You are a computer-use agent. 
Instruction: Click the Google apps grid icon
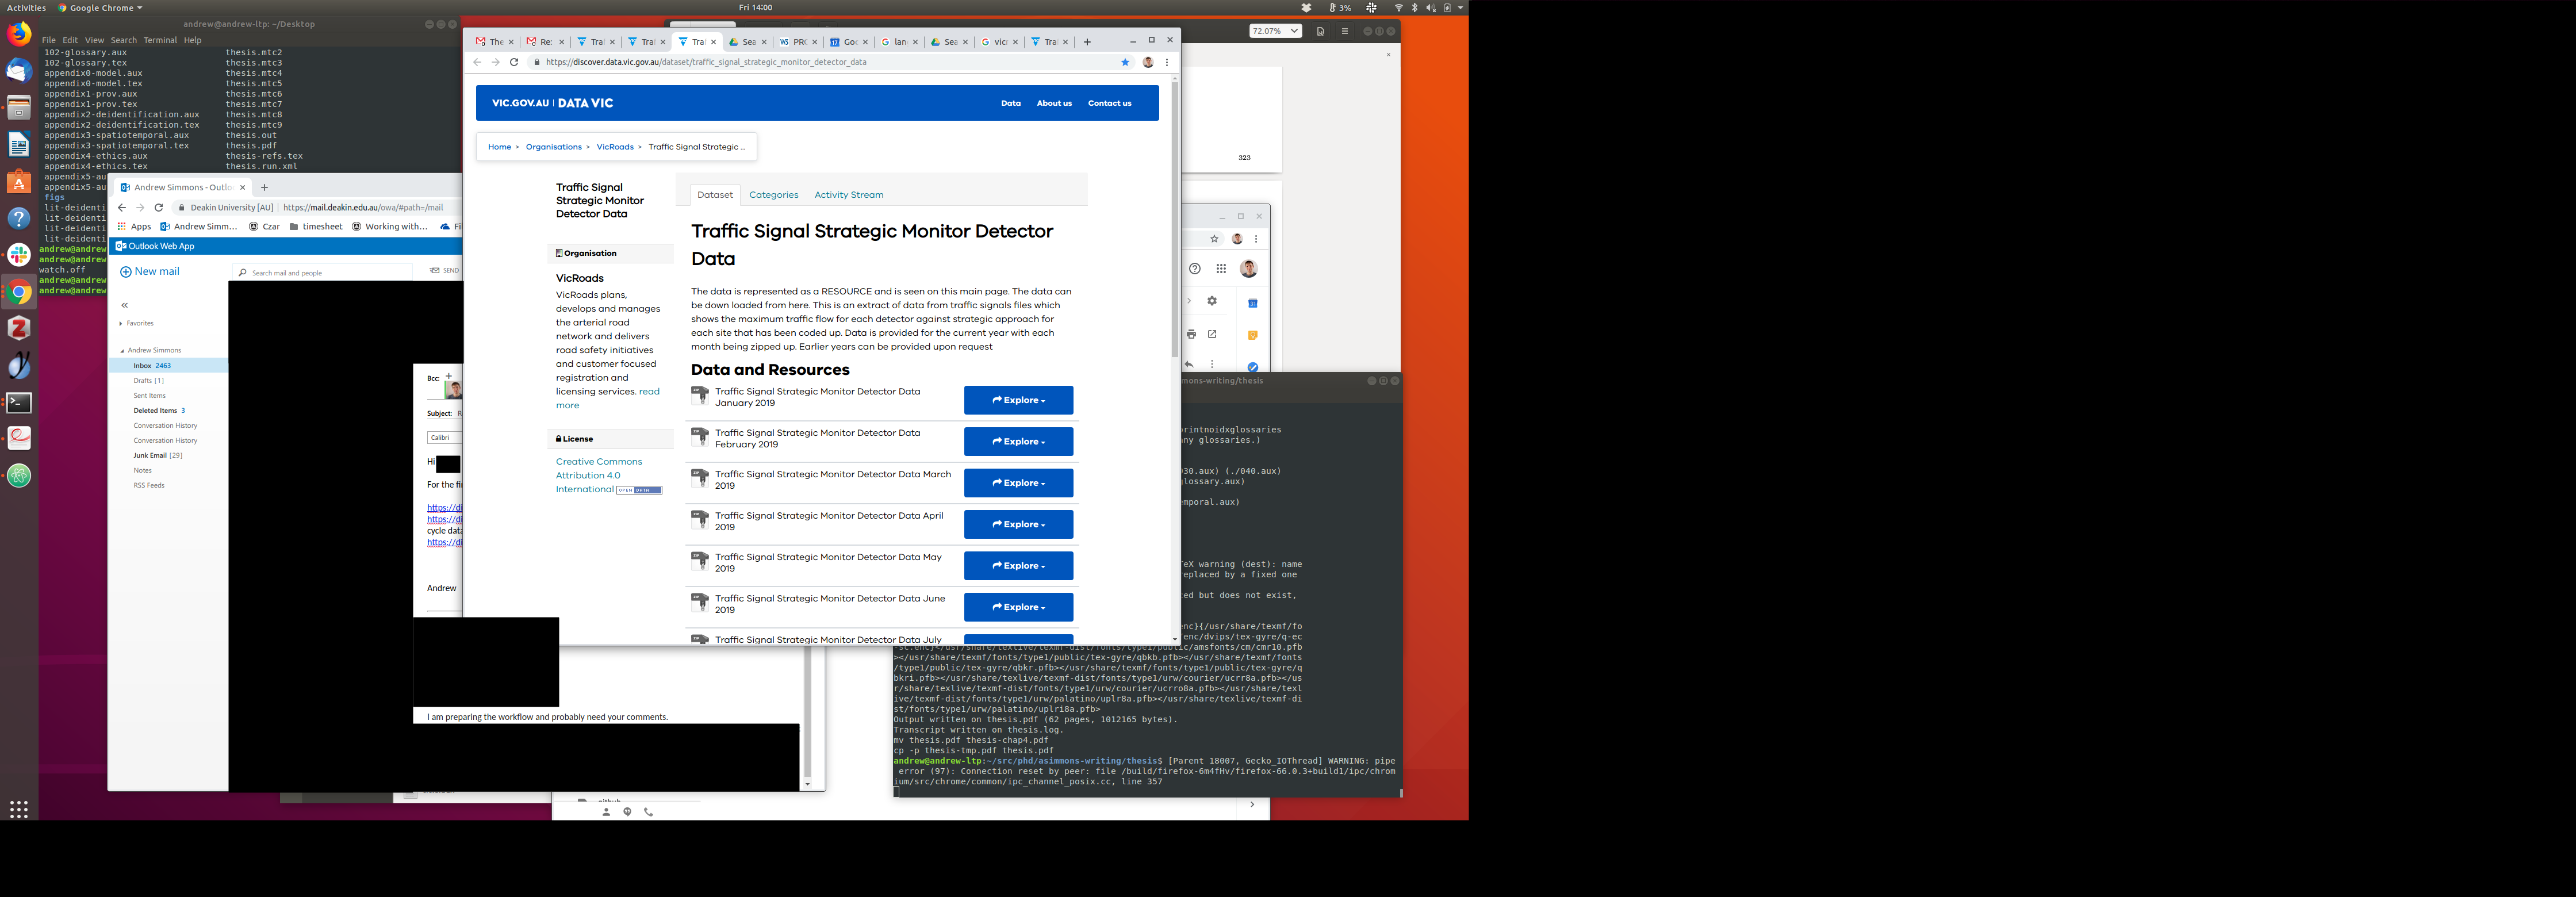(1221, 269)
